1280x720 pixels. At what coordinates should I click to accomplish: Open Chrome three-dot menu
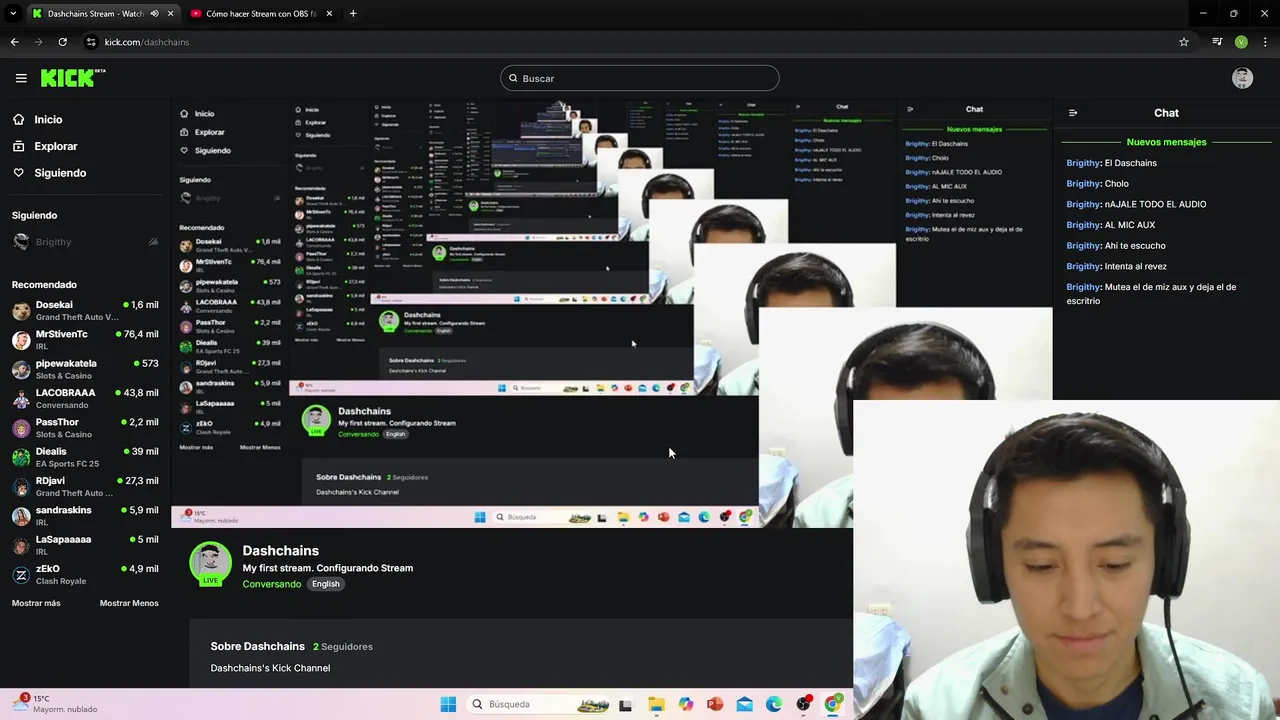point(1265,42)
